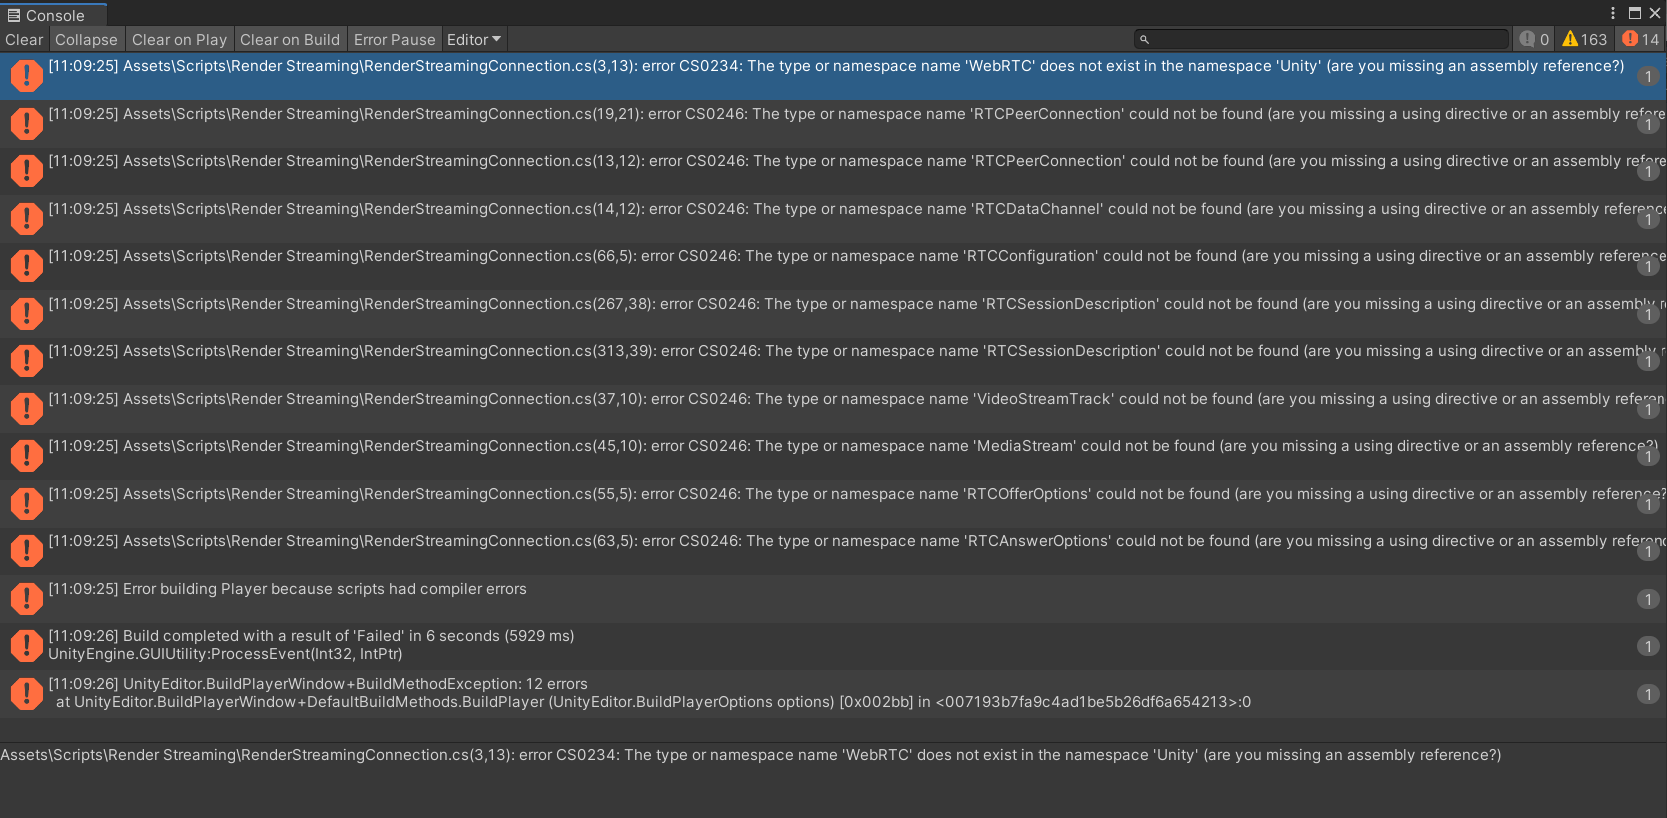1667x818 pixels.
Task: Select the RTCOfferOptions error log entry
Action: coord(700,493)
